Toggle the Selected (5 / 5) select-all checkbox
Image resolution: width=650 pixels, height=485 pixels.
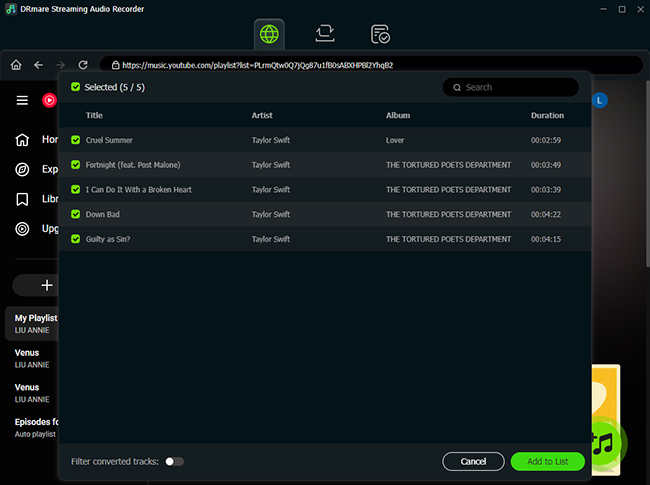(75, 87)
